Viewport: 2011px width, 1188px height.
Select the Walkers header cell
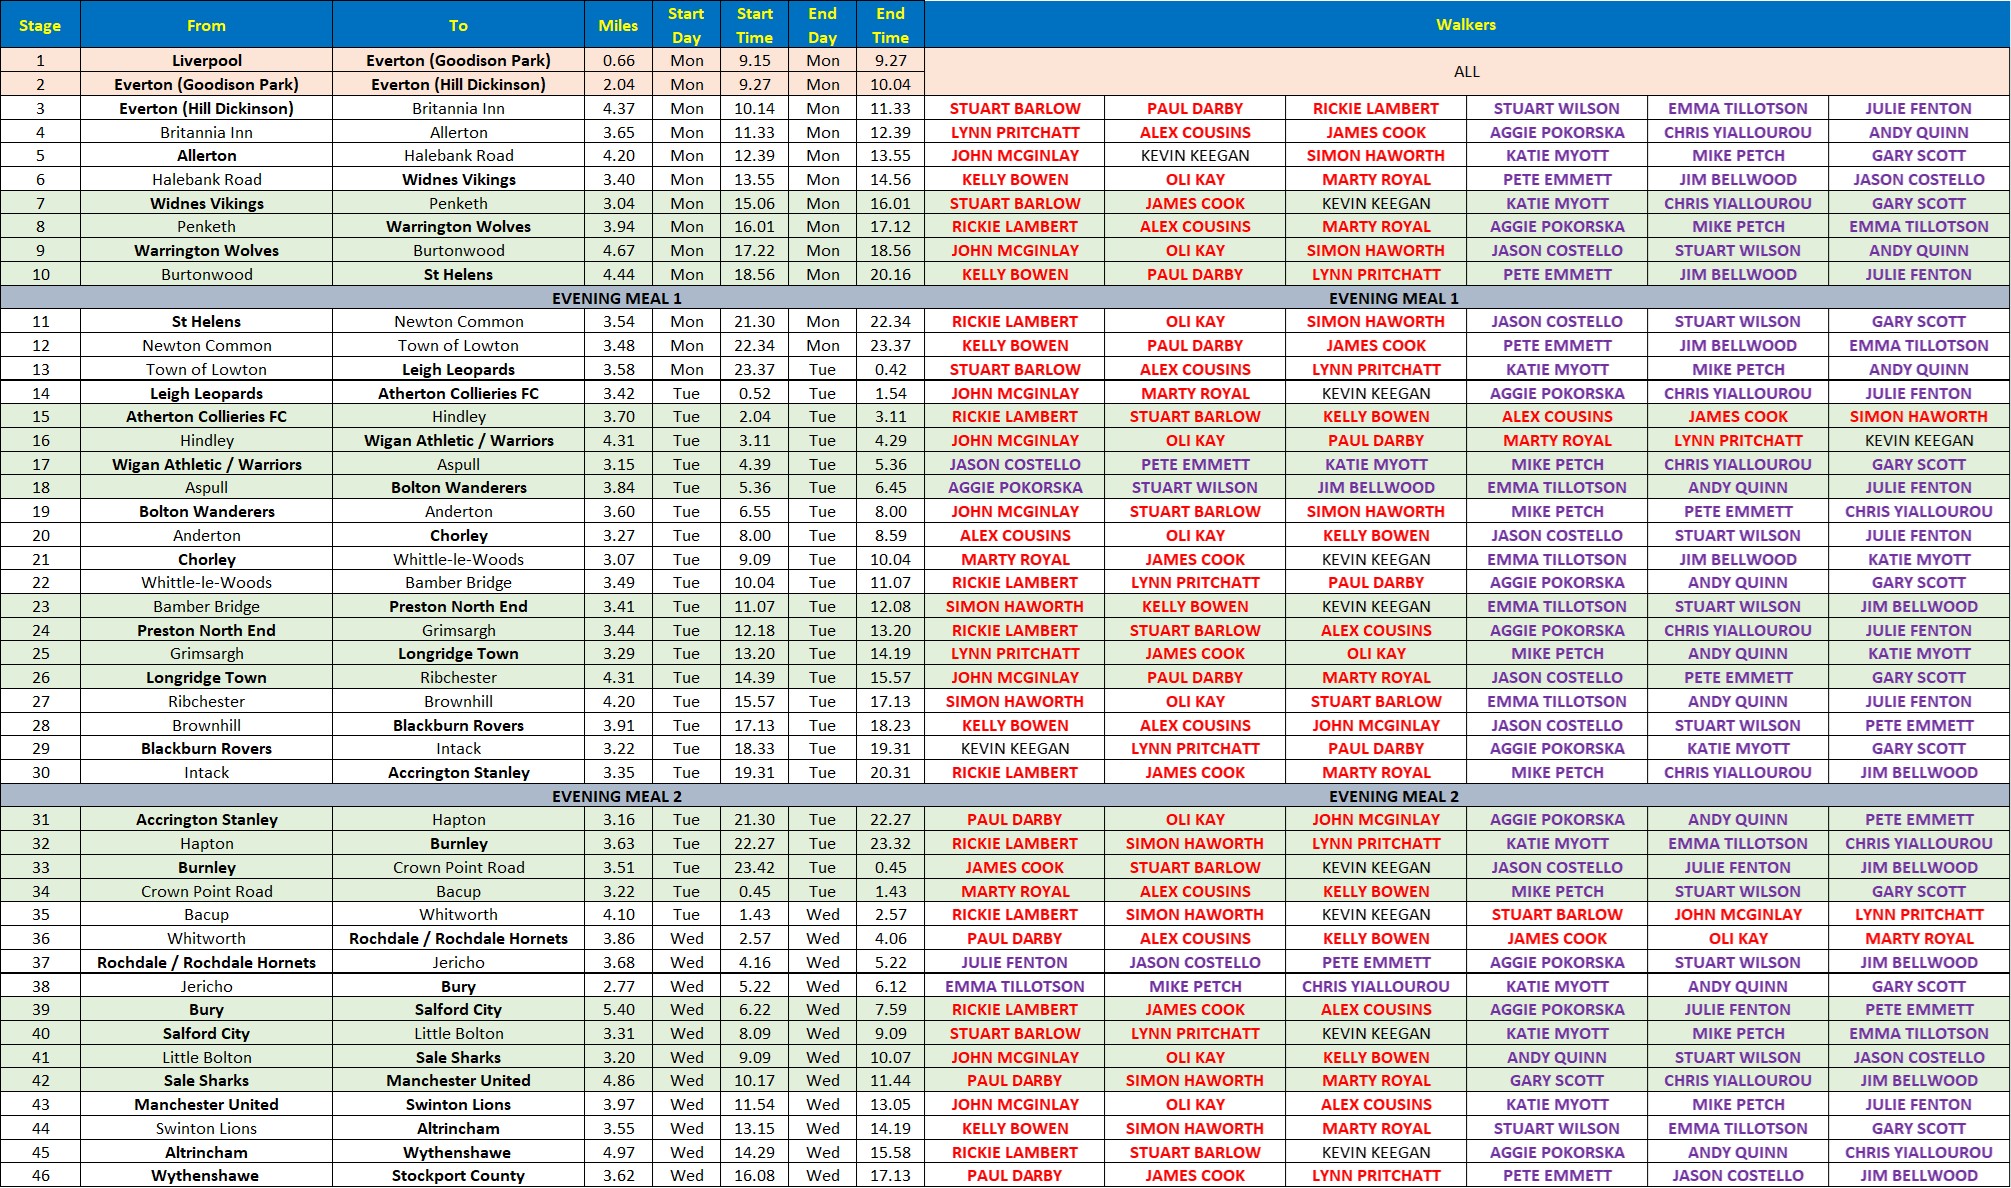[1466, 25]
